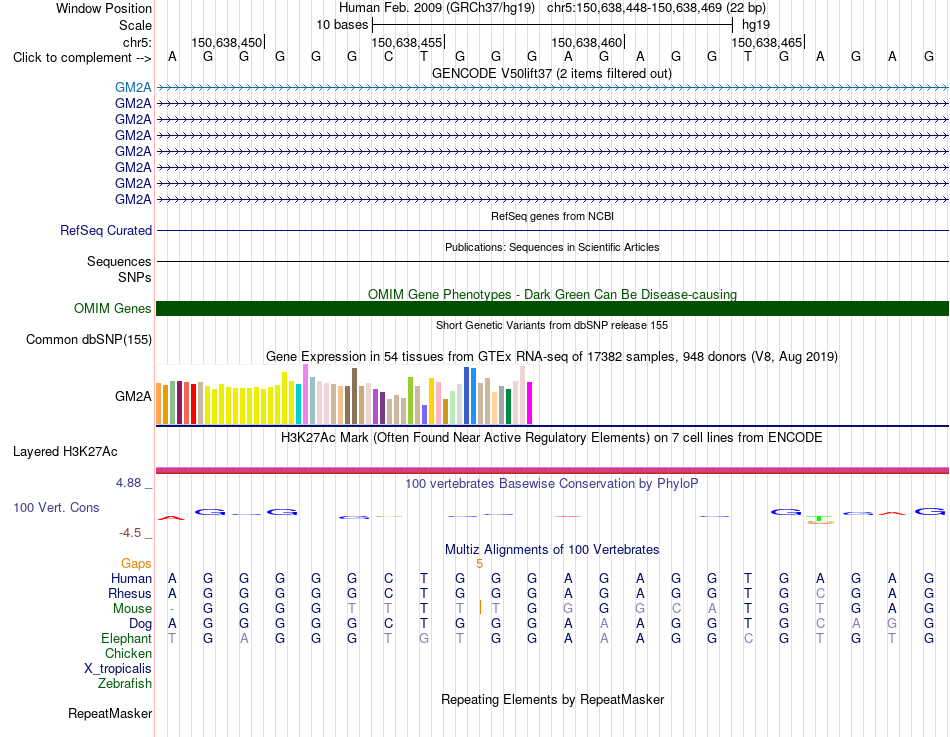The image size is (950, 737).
Task: Select the Elephant species row label
Action: point(126,638)
